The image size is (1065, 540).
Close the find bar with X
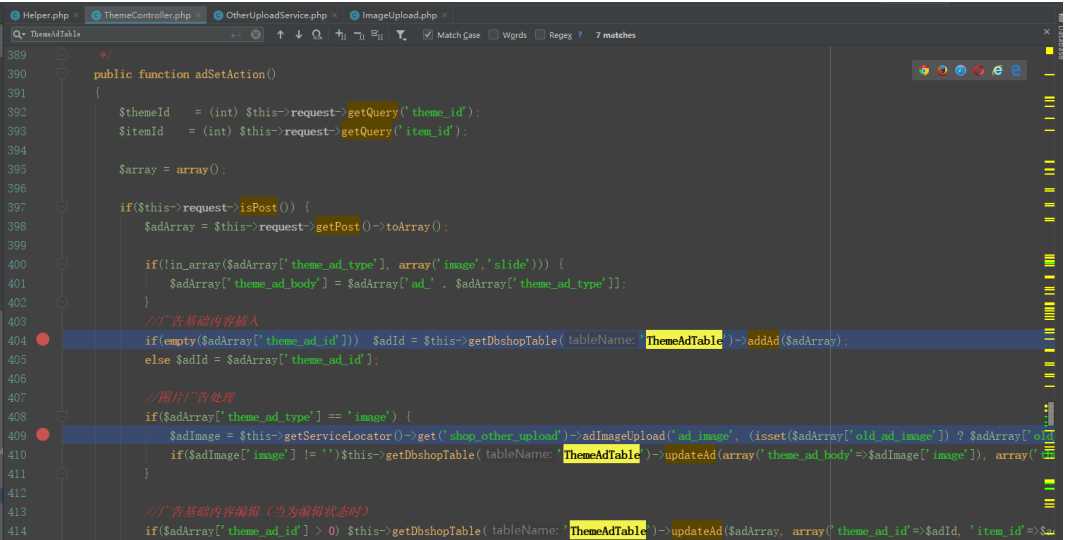(1047, 32)
